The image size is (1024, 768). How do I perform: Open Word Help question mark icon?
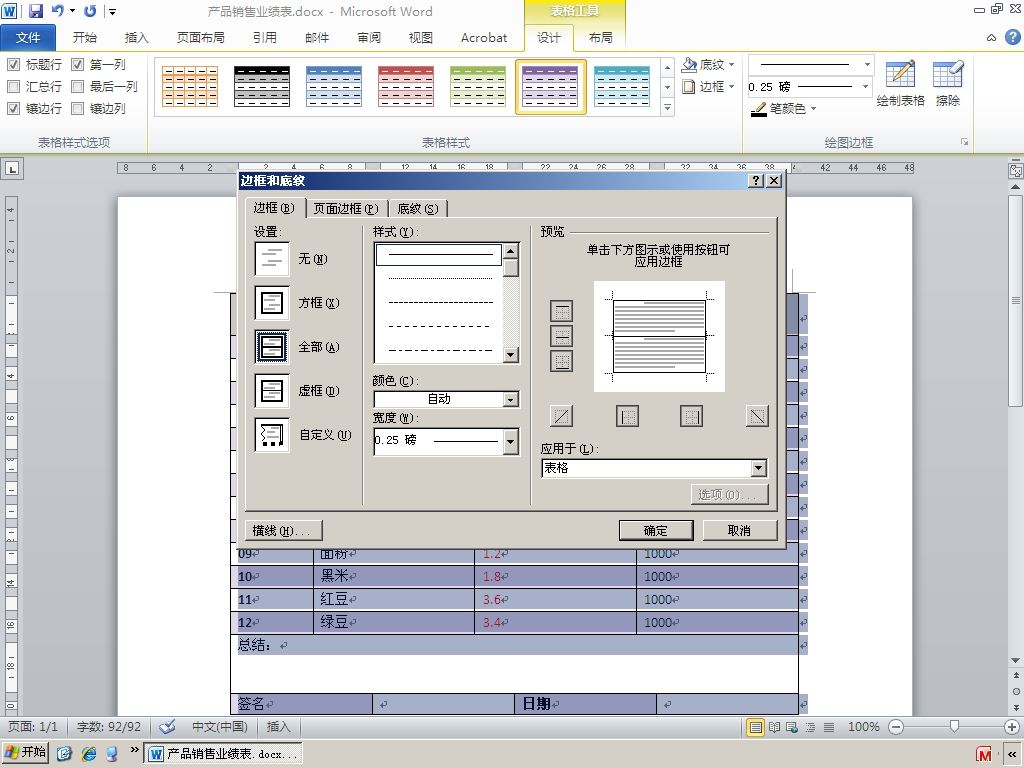[1012, 37]
